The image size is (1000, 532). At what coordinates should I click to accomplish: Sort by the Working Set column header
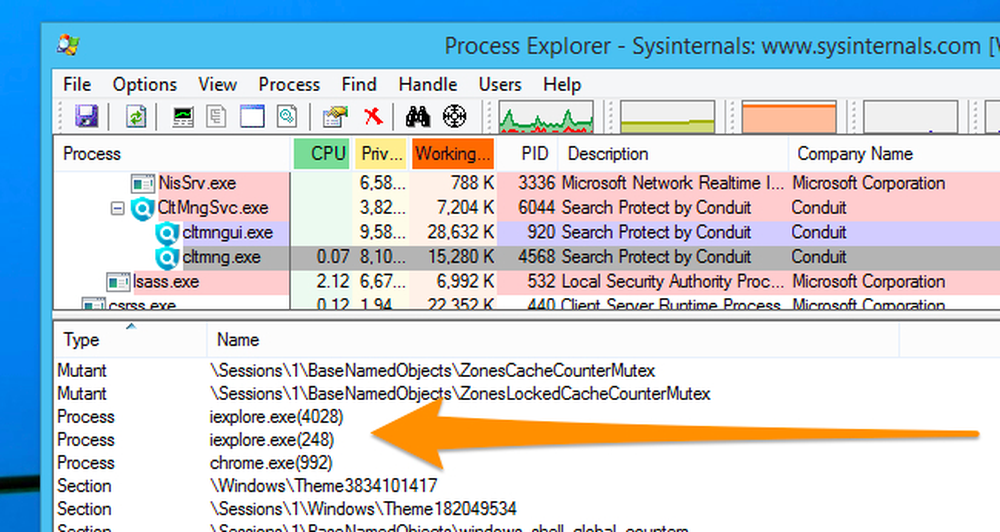(x=453, y=154)
